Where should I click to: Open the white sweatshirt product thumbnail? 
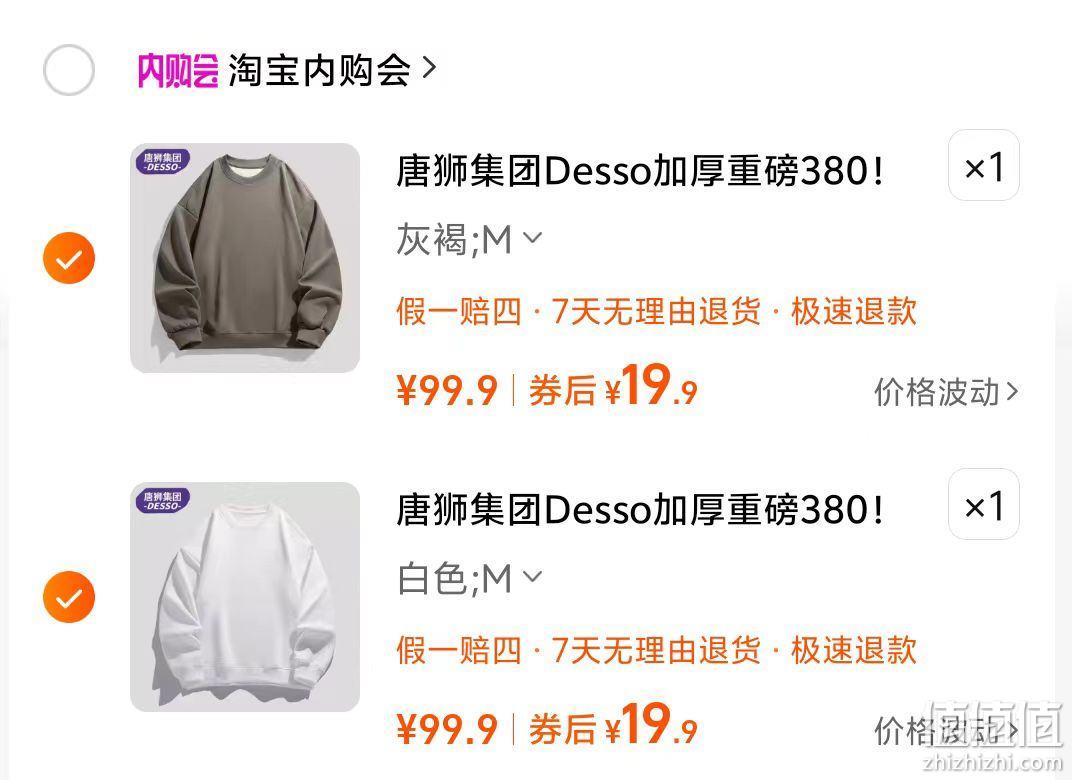point(245,597)
